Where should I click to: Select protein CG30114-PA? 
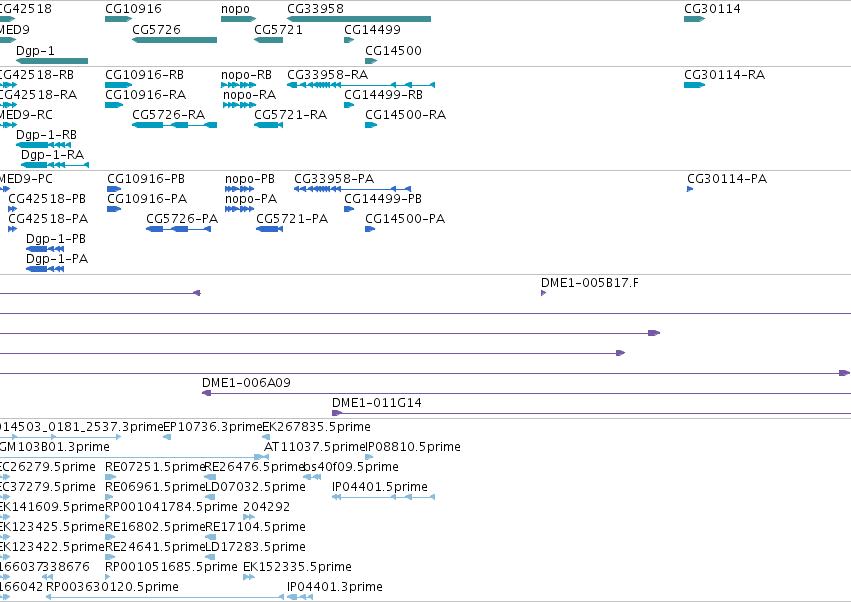click(x=727, y=179)
